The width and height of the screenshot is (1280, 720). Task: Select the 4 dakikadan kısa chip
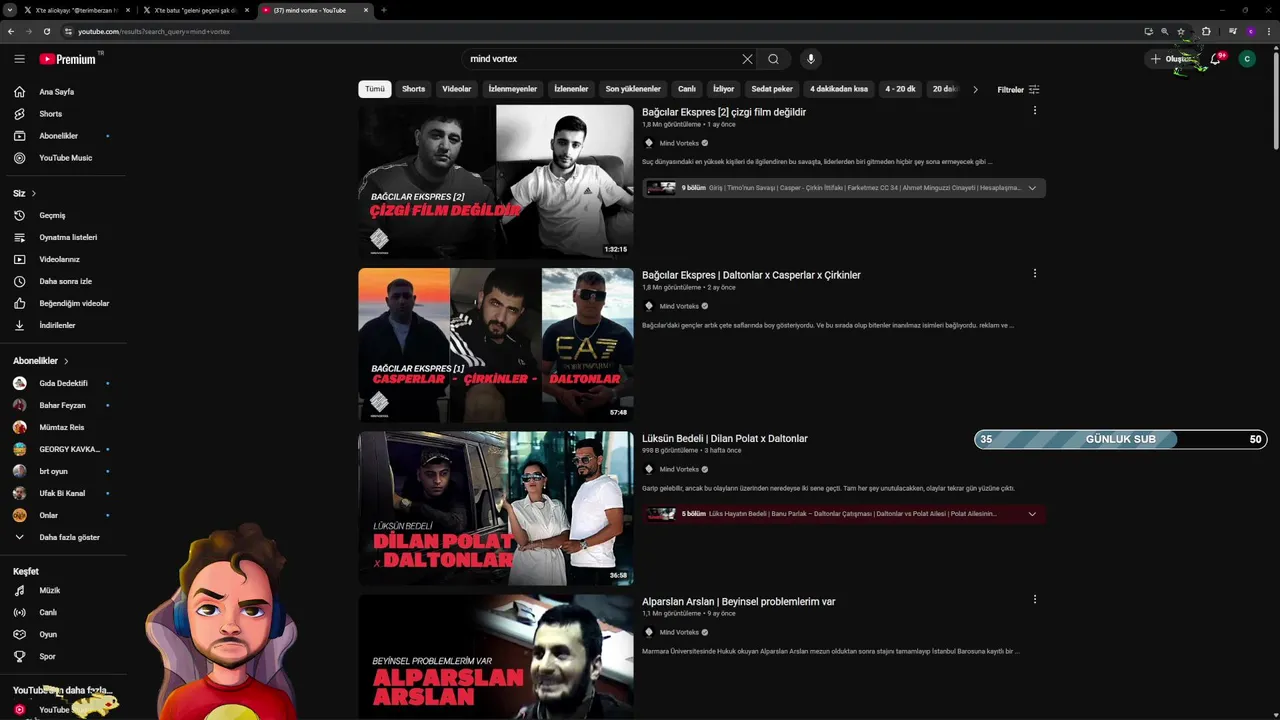[x=839, y=89]
